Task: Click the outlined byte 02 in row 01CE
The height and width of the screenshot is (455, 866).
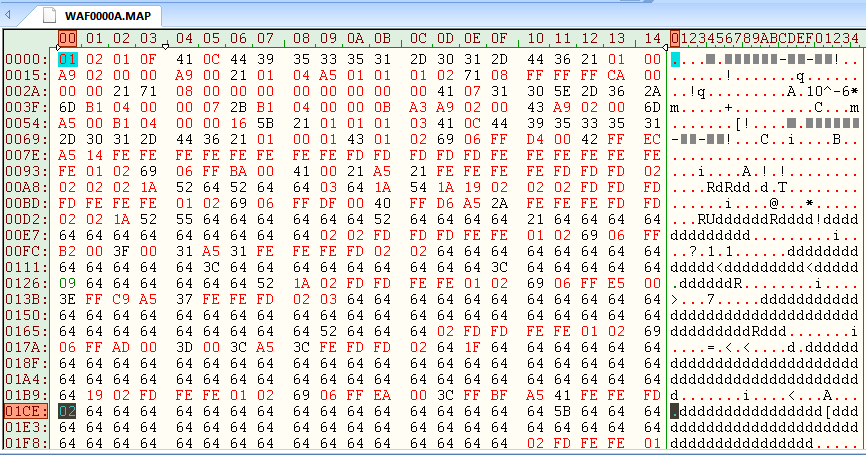Action: (67, 410)
